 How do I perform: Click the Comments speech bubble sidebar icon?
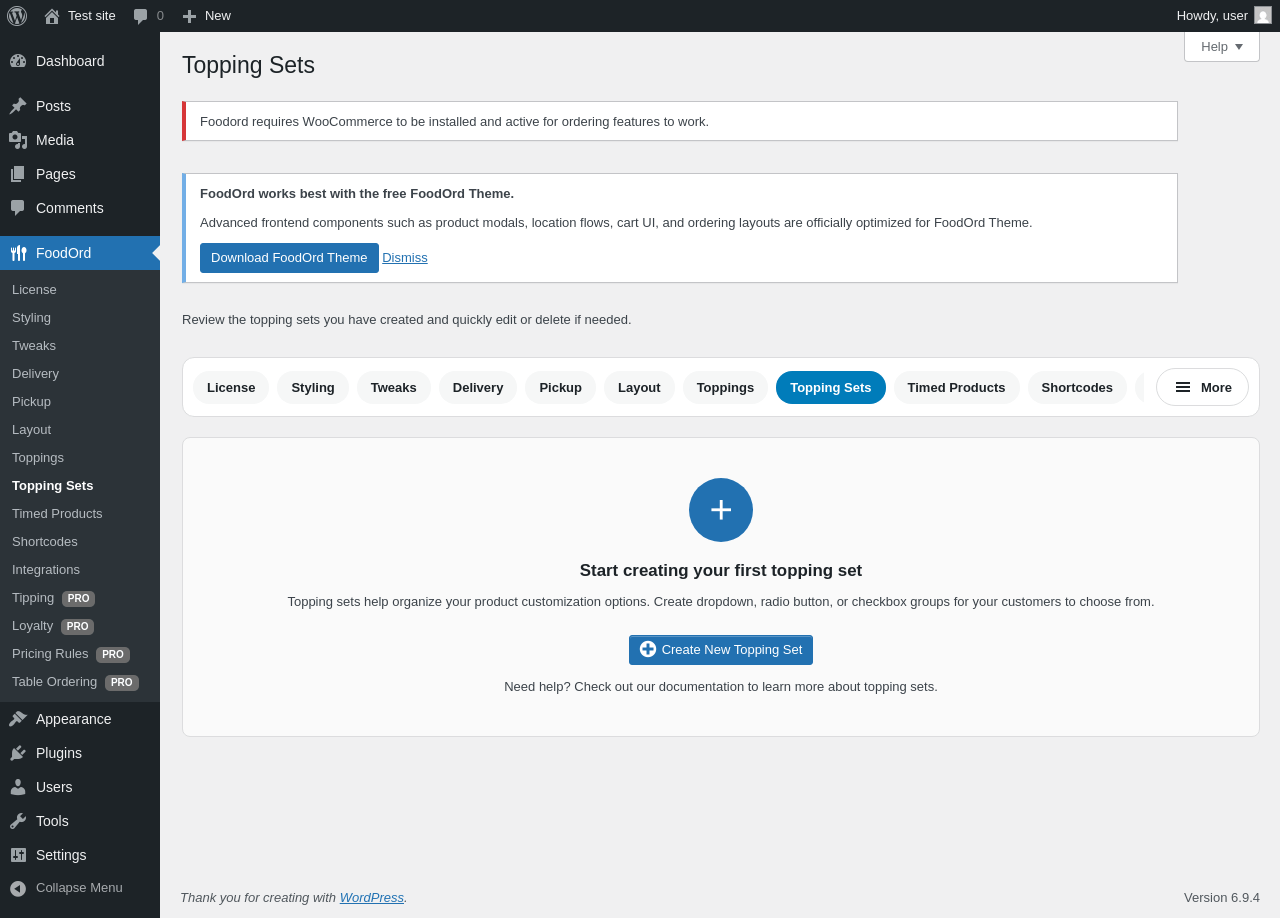click(x=18, y=208)
